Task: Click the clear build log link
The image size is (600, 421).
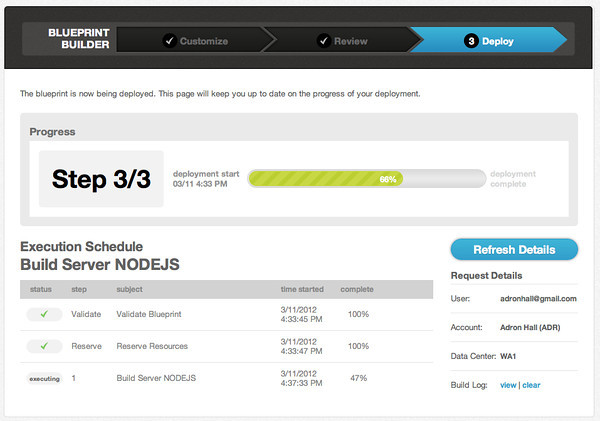Action: (532, 385)
